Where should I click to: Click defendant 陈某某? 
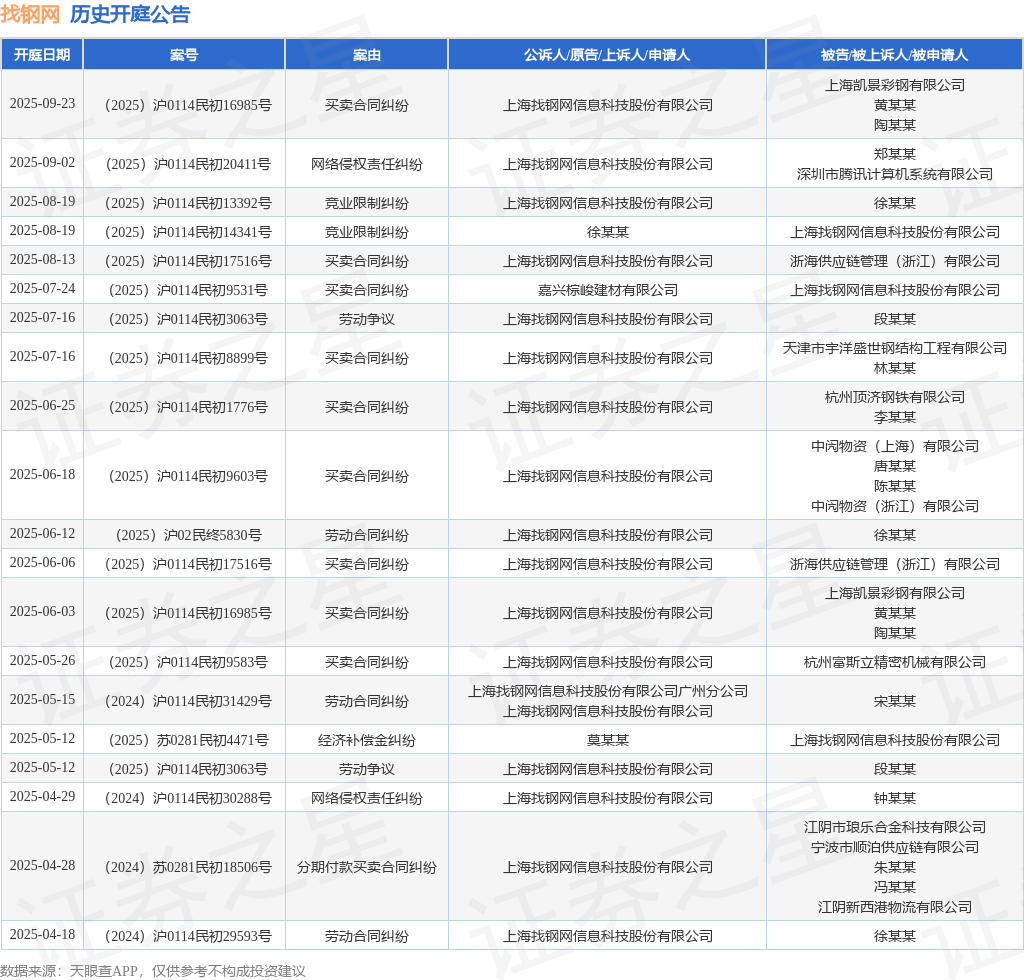point(895,486)
